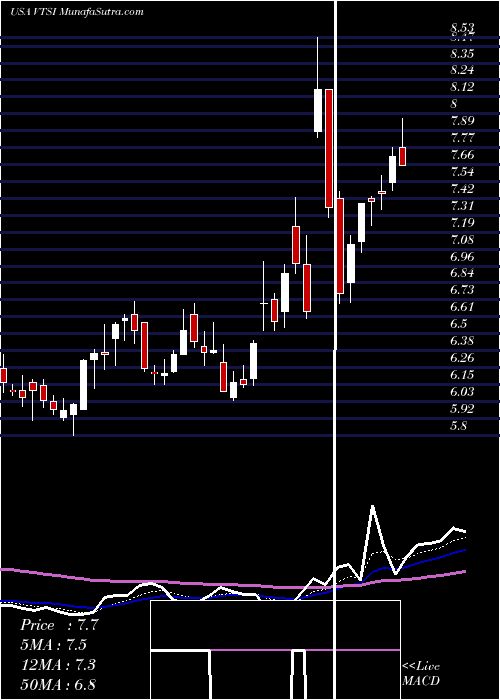Image resolution: width=500 pixels, height=700 pixels.
Task: Click the 6.03 price axis label
Action: (462, 392)
